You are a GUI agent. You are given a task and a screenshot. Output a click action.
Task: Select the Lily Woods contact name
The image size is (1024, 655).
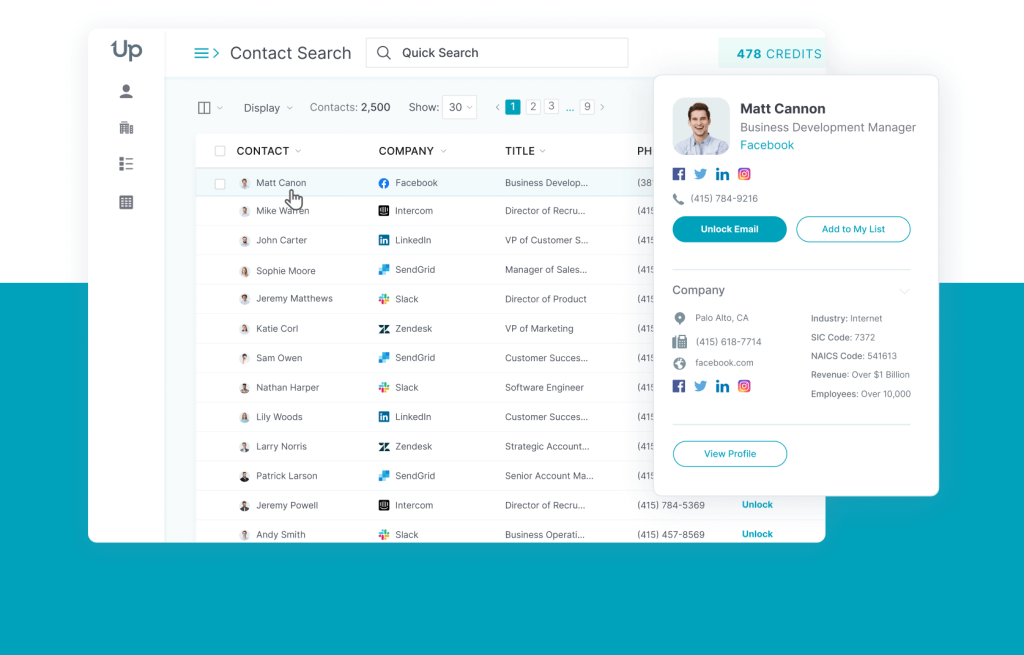pos(279,417)
